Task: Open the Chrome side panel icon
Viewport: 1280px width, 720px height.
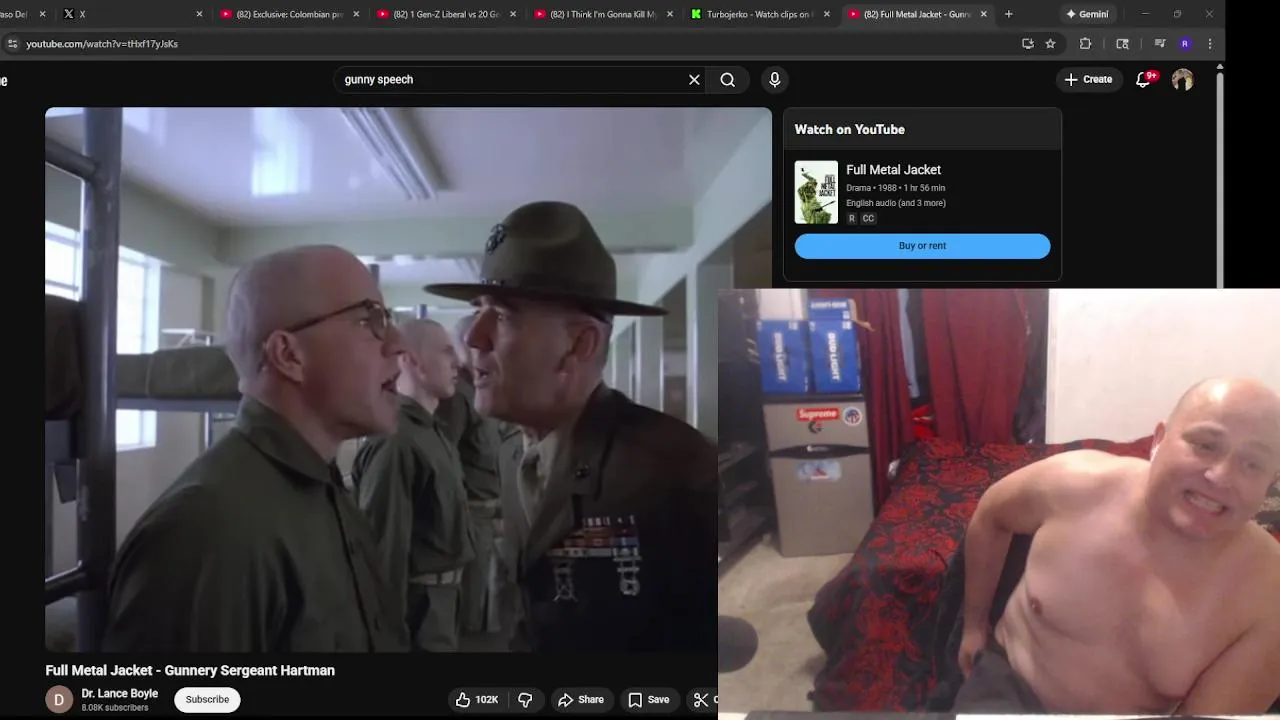Action: pos(1122,44)
